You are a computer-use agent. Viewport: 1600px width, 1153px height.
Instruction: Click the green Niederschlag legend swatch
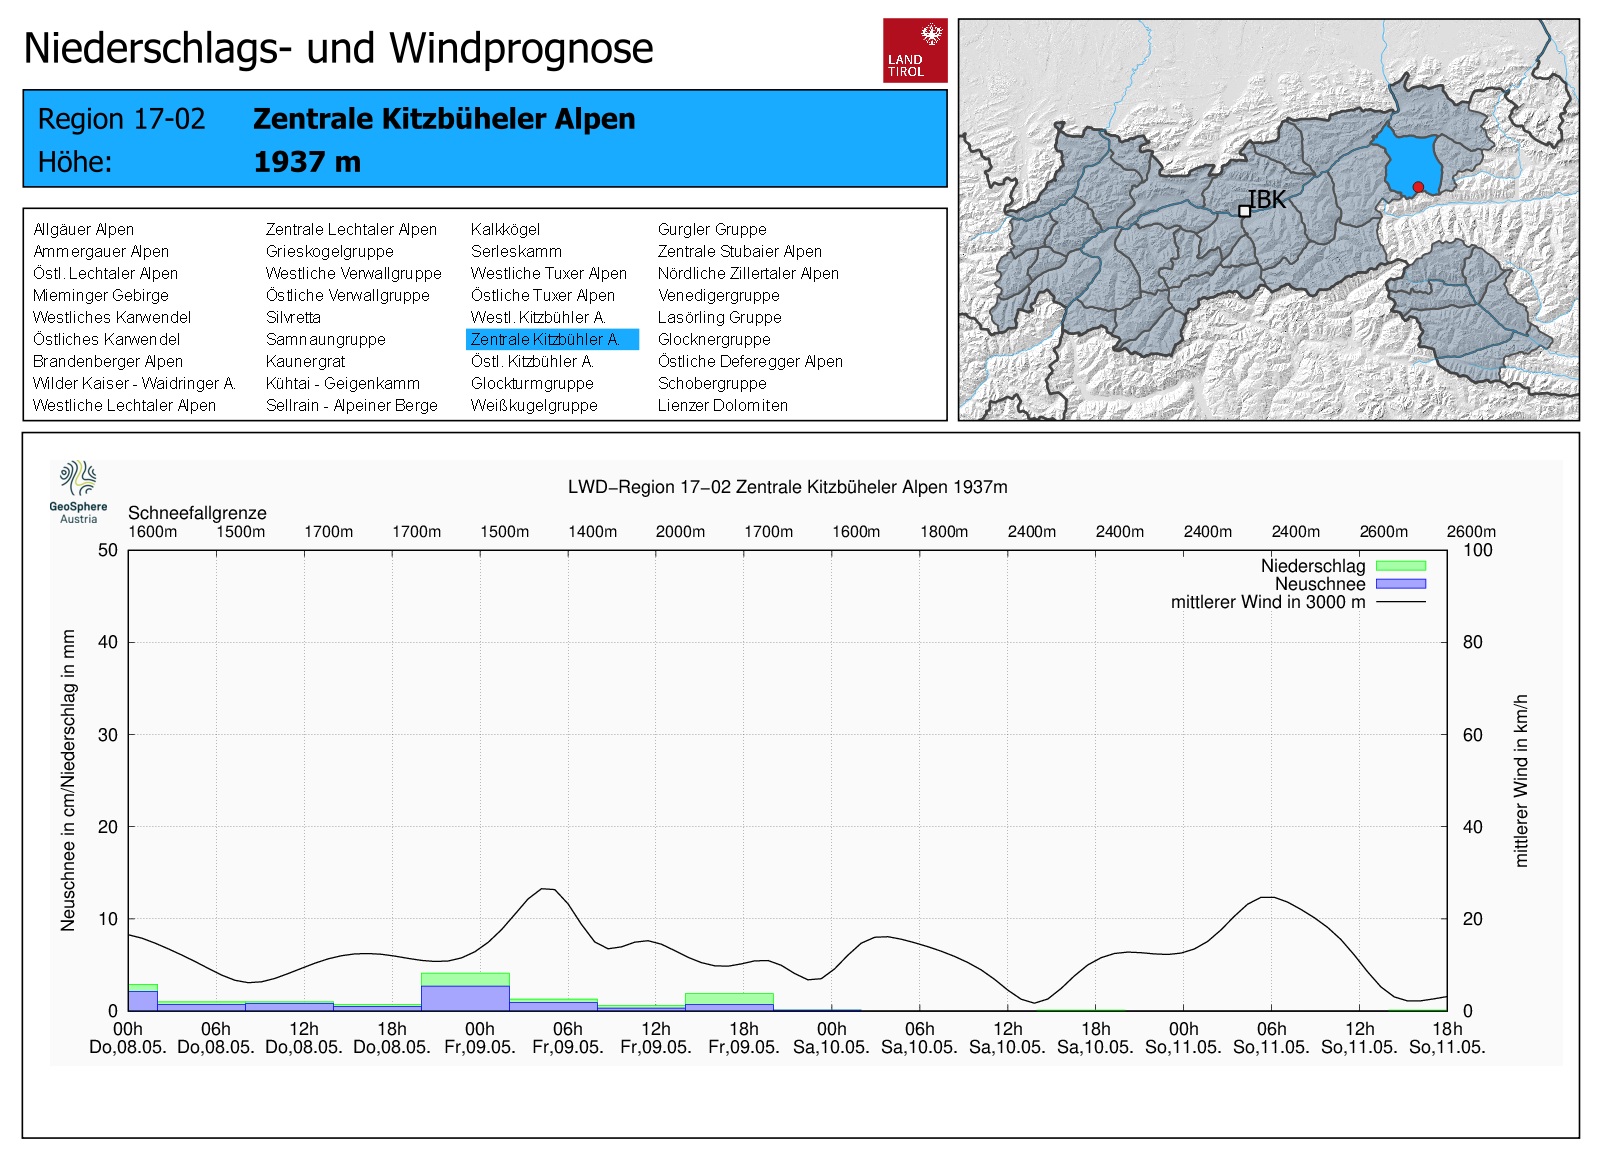tap(1400, 566)
